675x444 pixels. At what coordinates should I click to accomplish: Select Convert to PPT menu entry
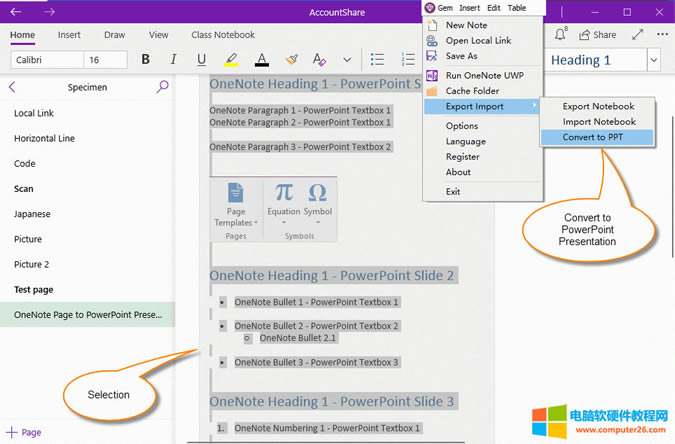click(x=592, y=137)
